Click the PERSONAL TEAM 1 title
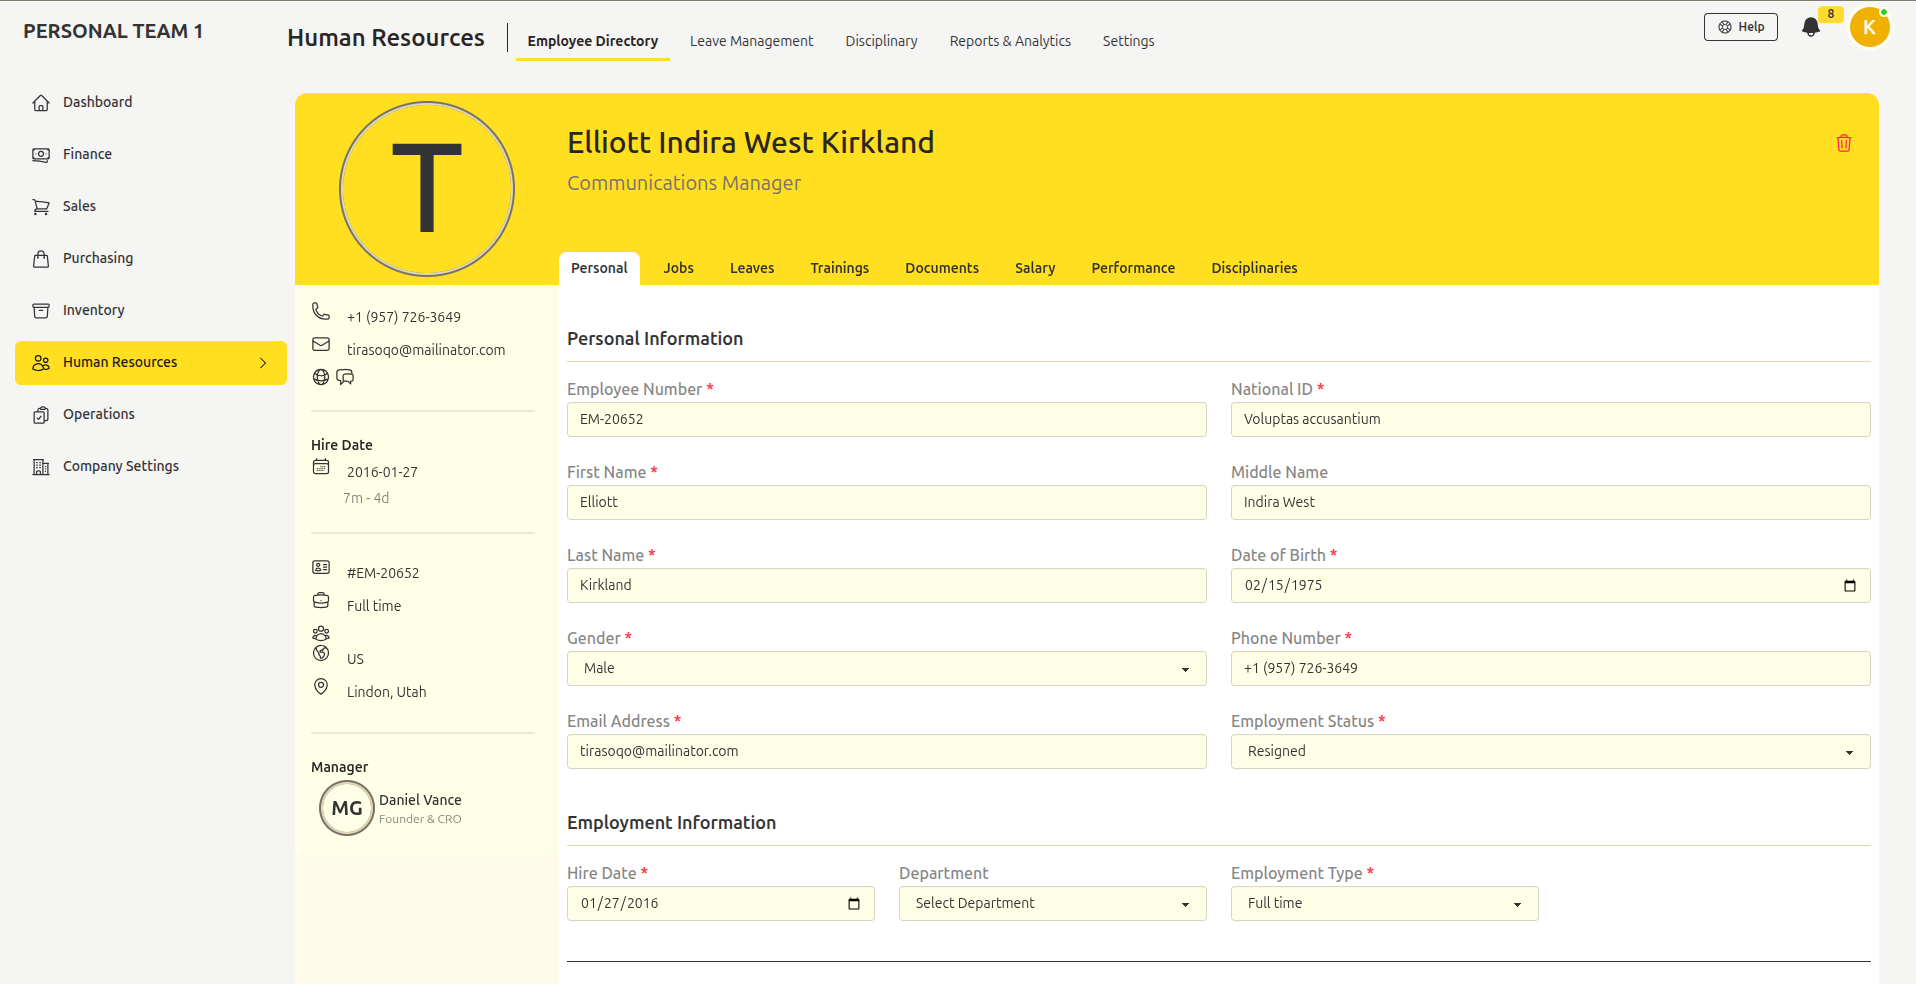 point(113,31)
